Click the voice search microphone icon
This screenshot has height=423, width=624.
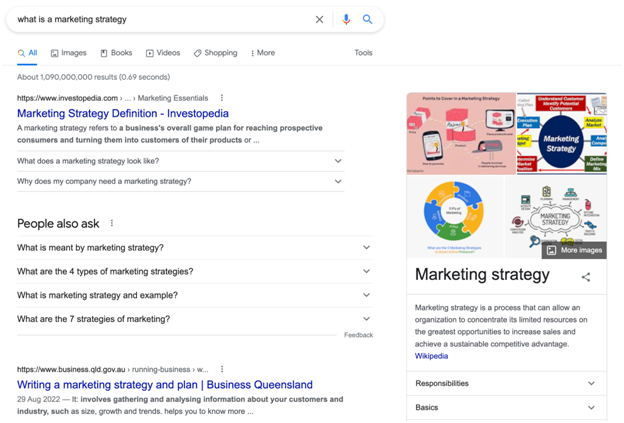click(x=346, y=19)
